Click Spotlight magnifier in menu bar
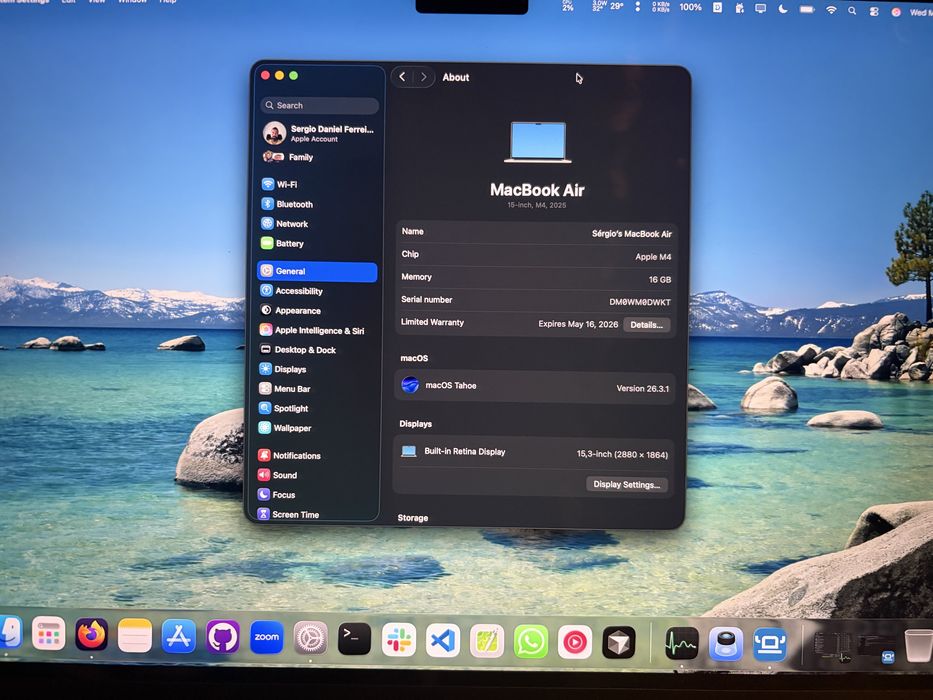 click(x=852, y=11)
